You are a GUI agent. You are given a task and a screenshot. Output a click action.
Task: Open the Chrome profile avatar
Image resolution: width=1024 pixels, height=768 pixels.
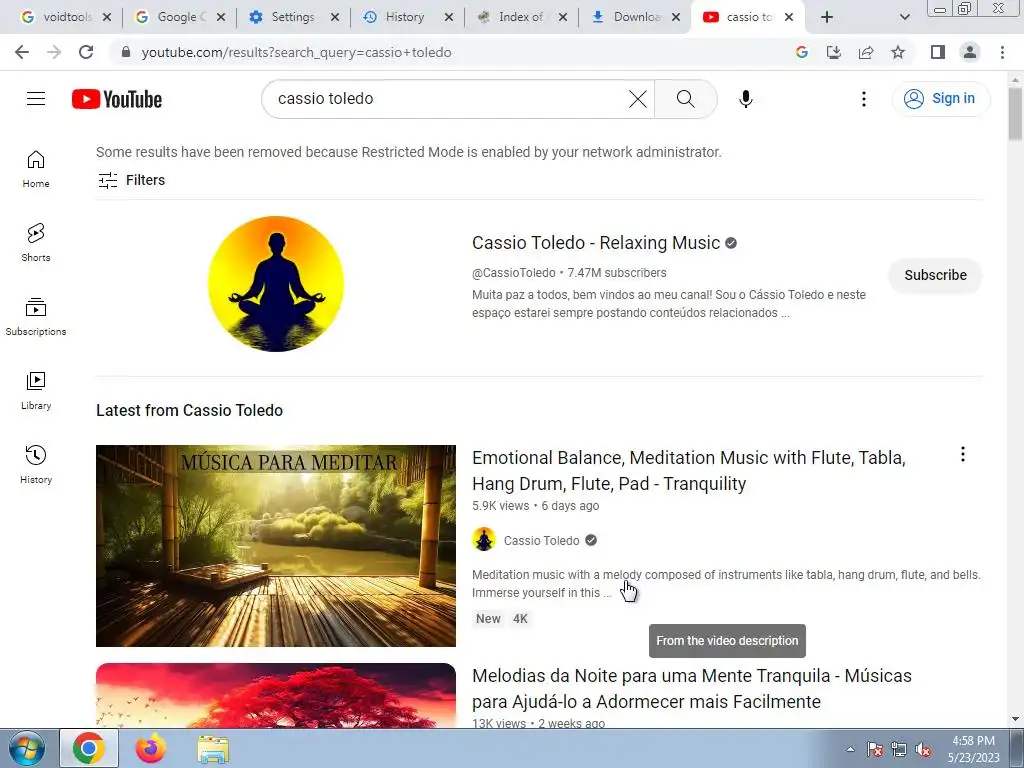pyautogui.click(x=970, y=52)
